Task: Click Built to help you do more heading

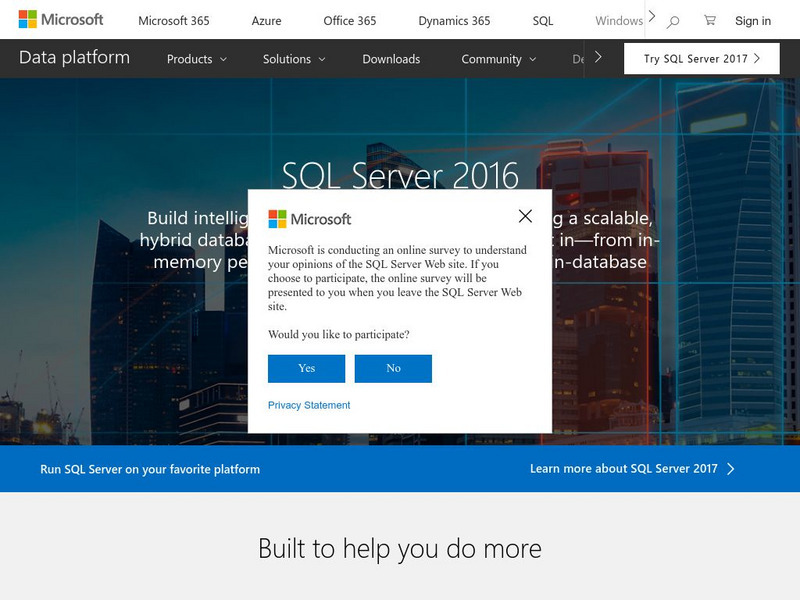Action: (x=400, y=549)
